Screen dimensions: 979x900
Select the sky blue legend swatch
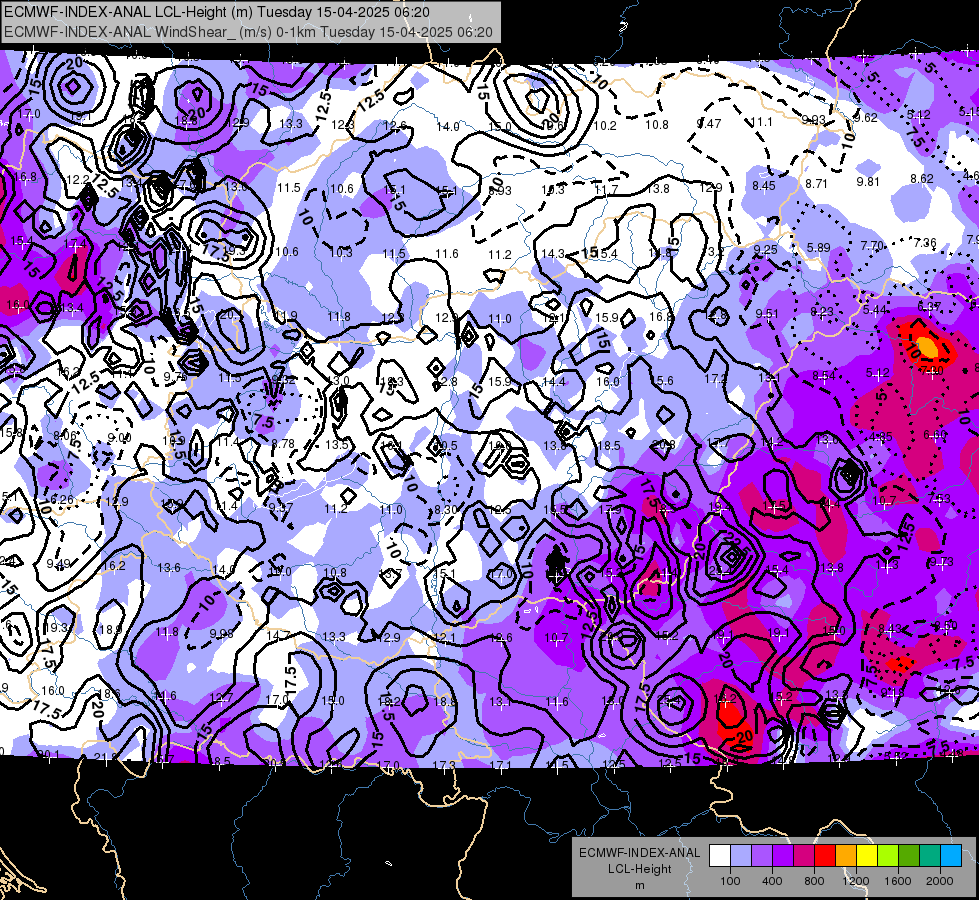(951, 856)
